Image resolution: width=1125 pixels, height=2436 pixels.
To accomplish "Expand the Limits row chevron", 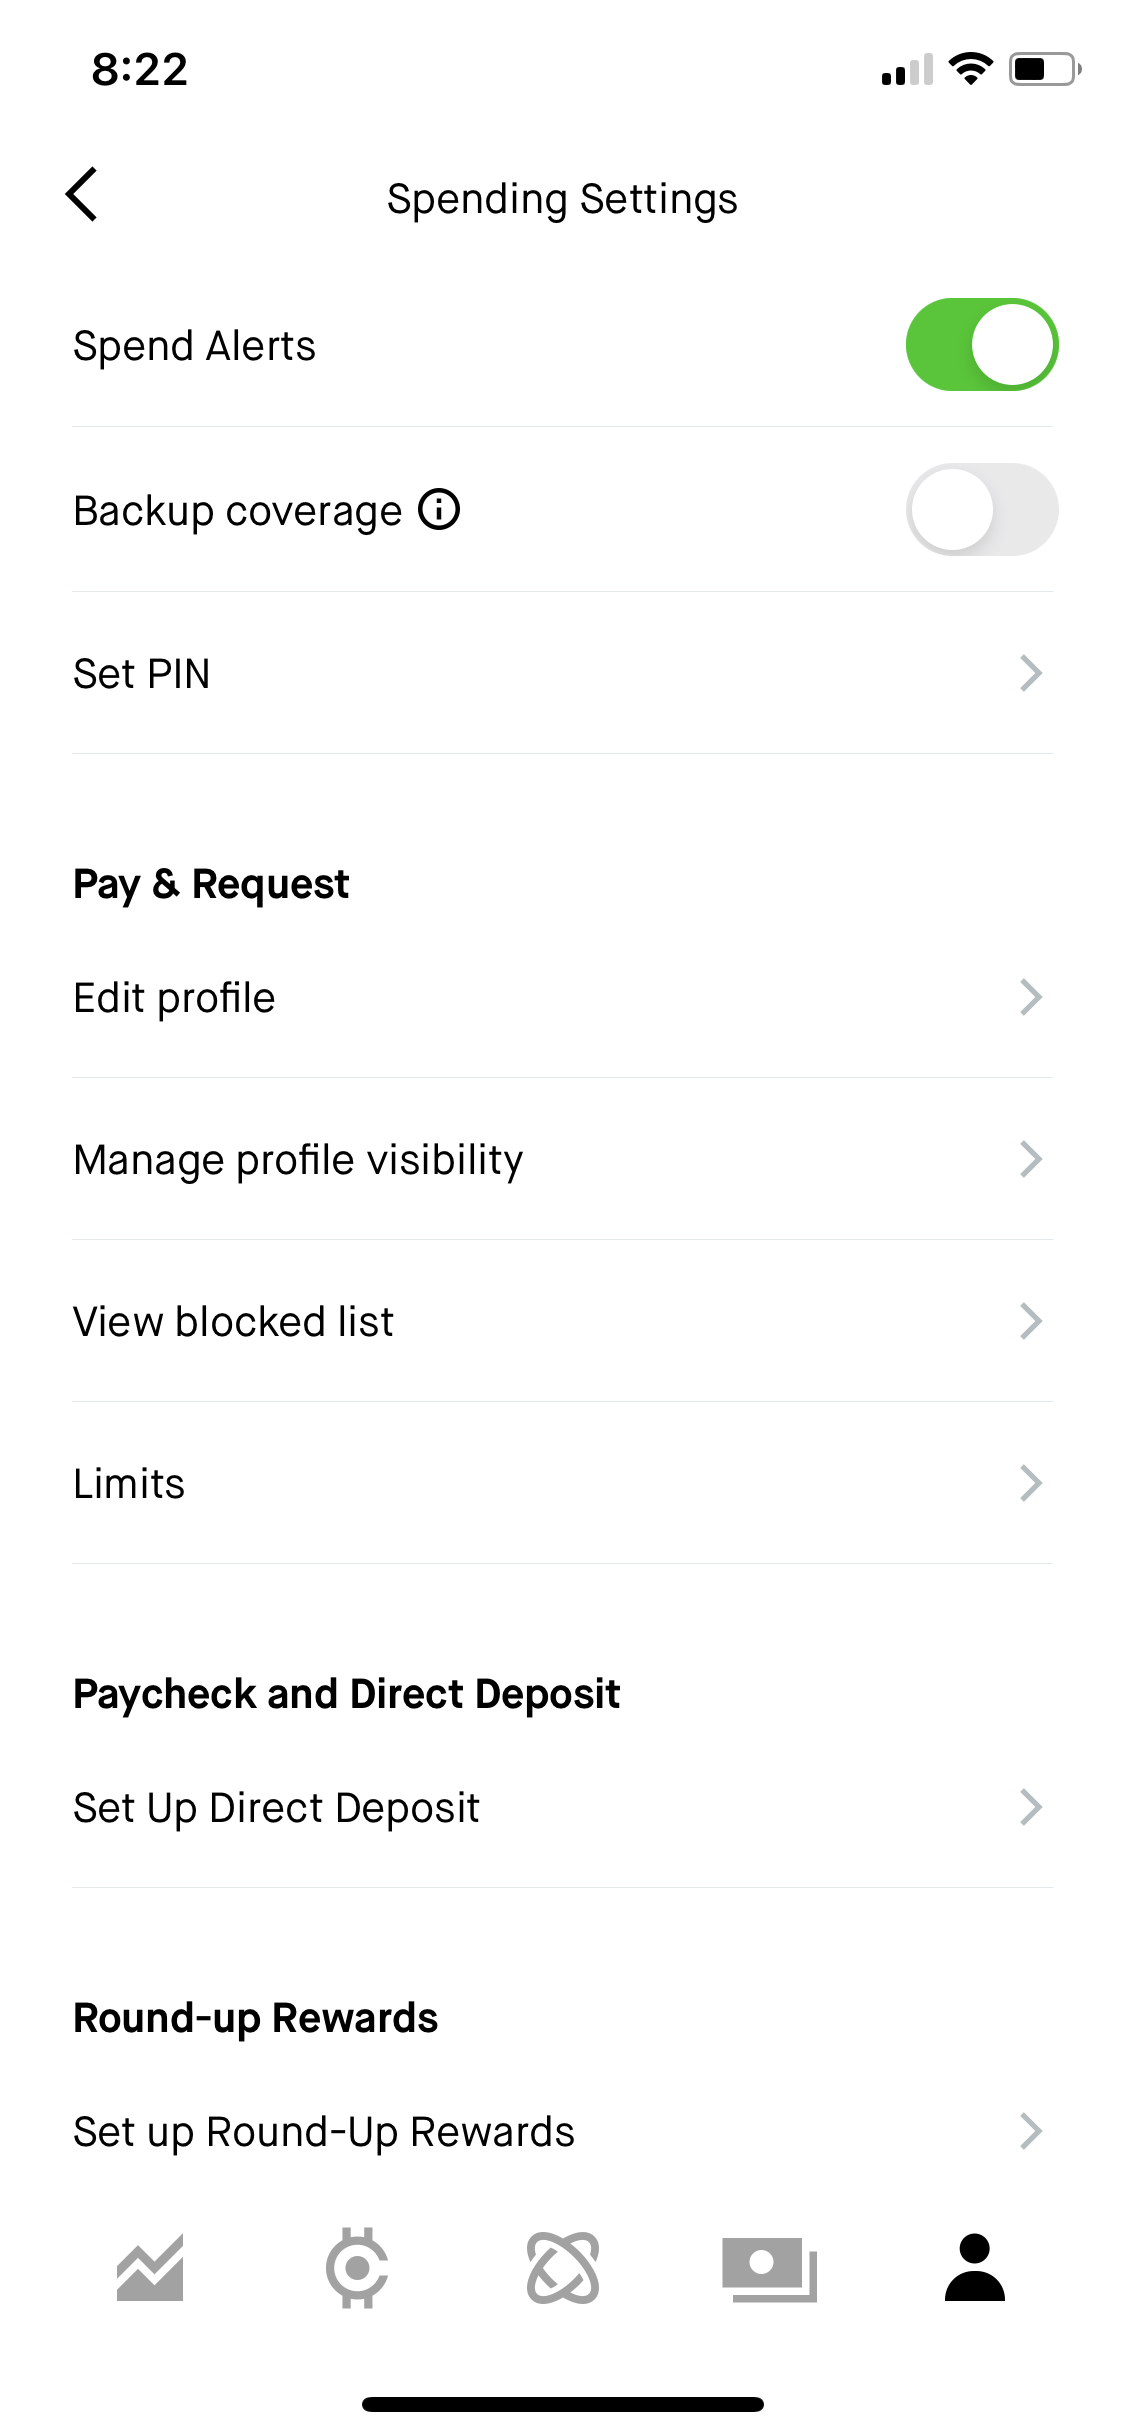I will tap(1031, 1483).
